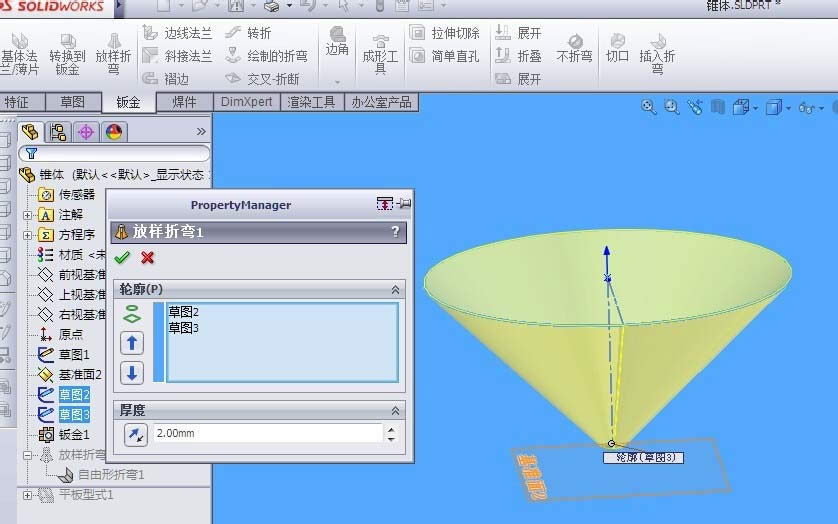Click the Simple Hole (简单直孔) tool
This screenshot has width=838, height=524.
[x=445, y=56]
